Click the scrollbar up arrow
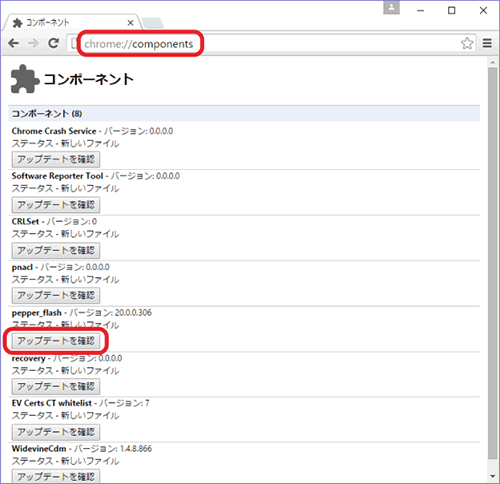500x484 pixels. (492, 62)
